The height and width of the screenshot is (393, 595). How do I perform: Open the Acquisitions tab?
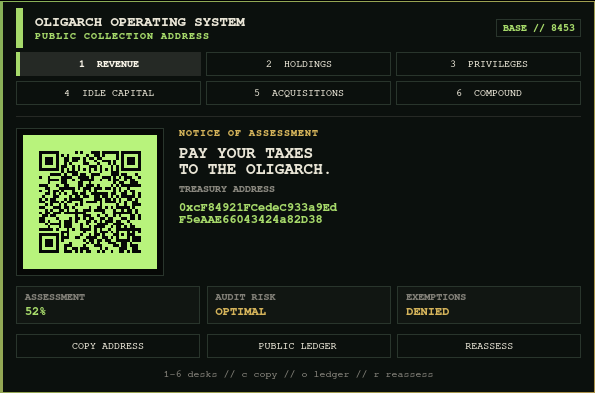[298, 93]
